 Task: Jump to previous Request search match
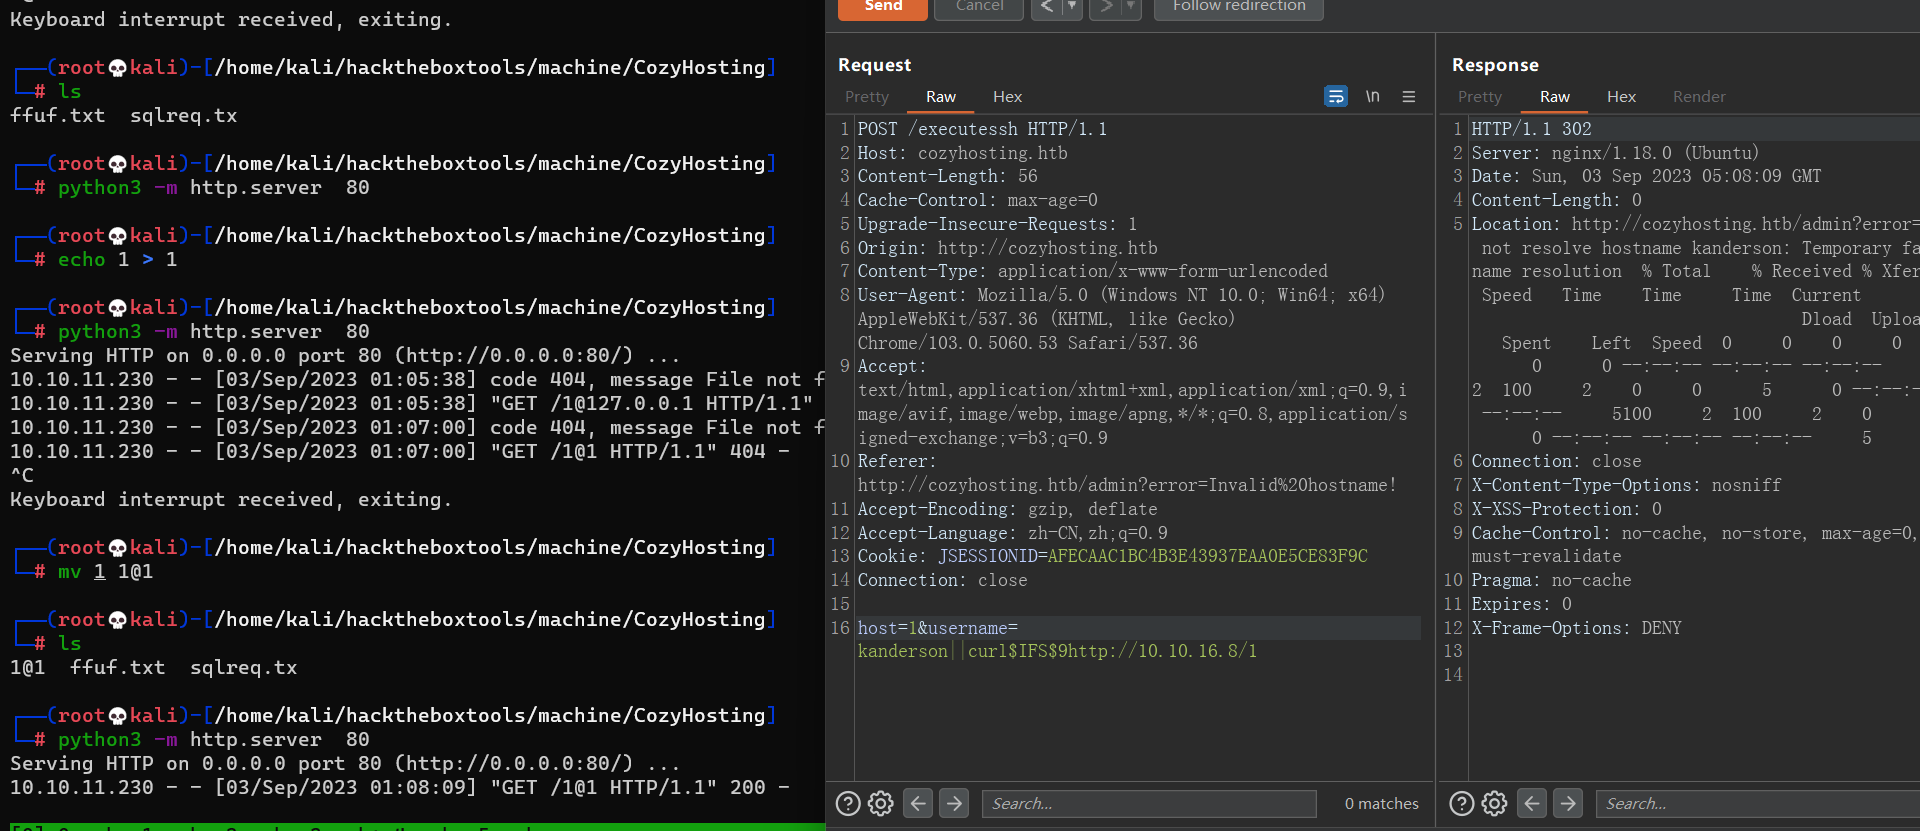(918, 803)
